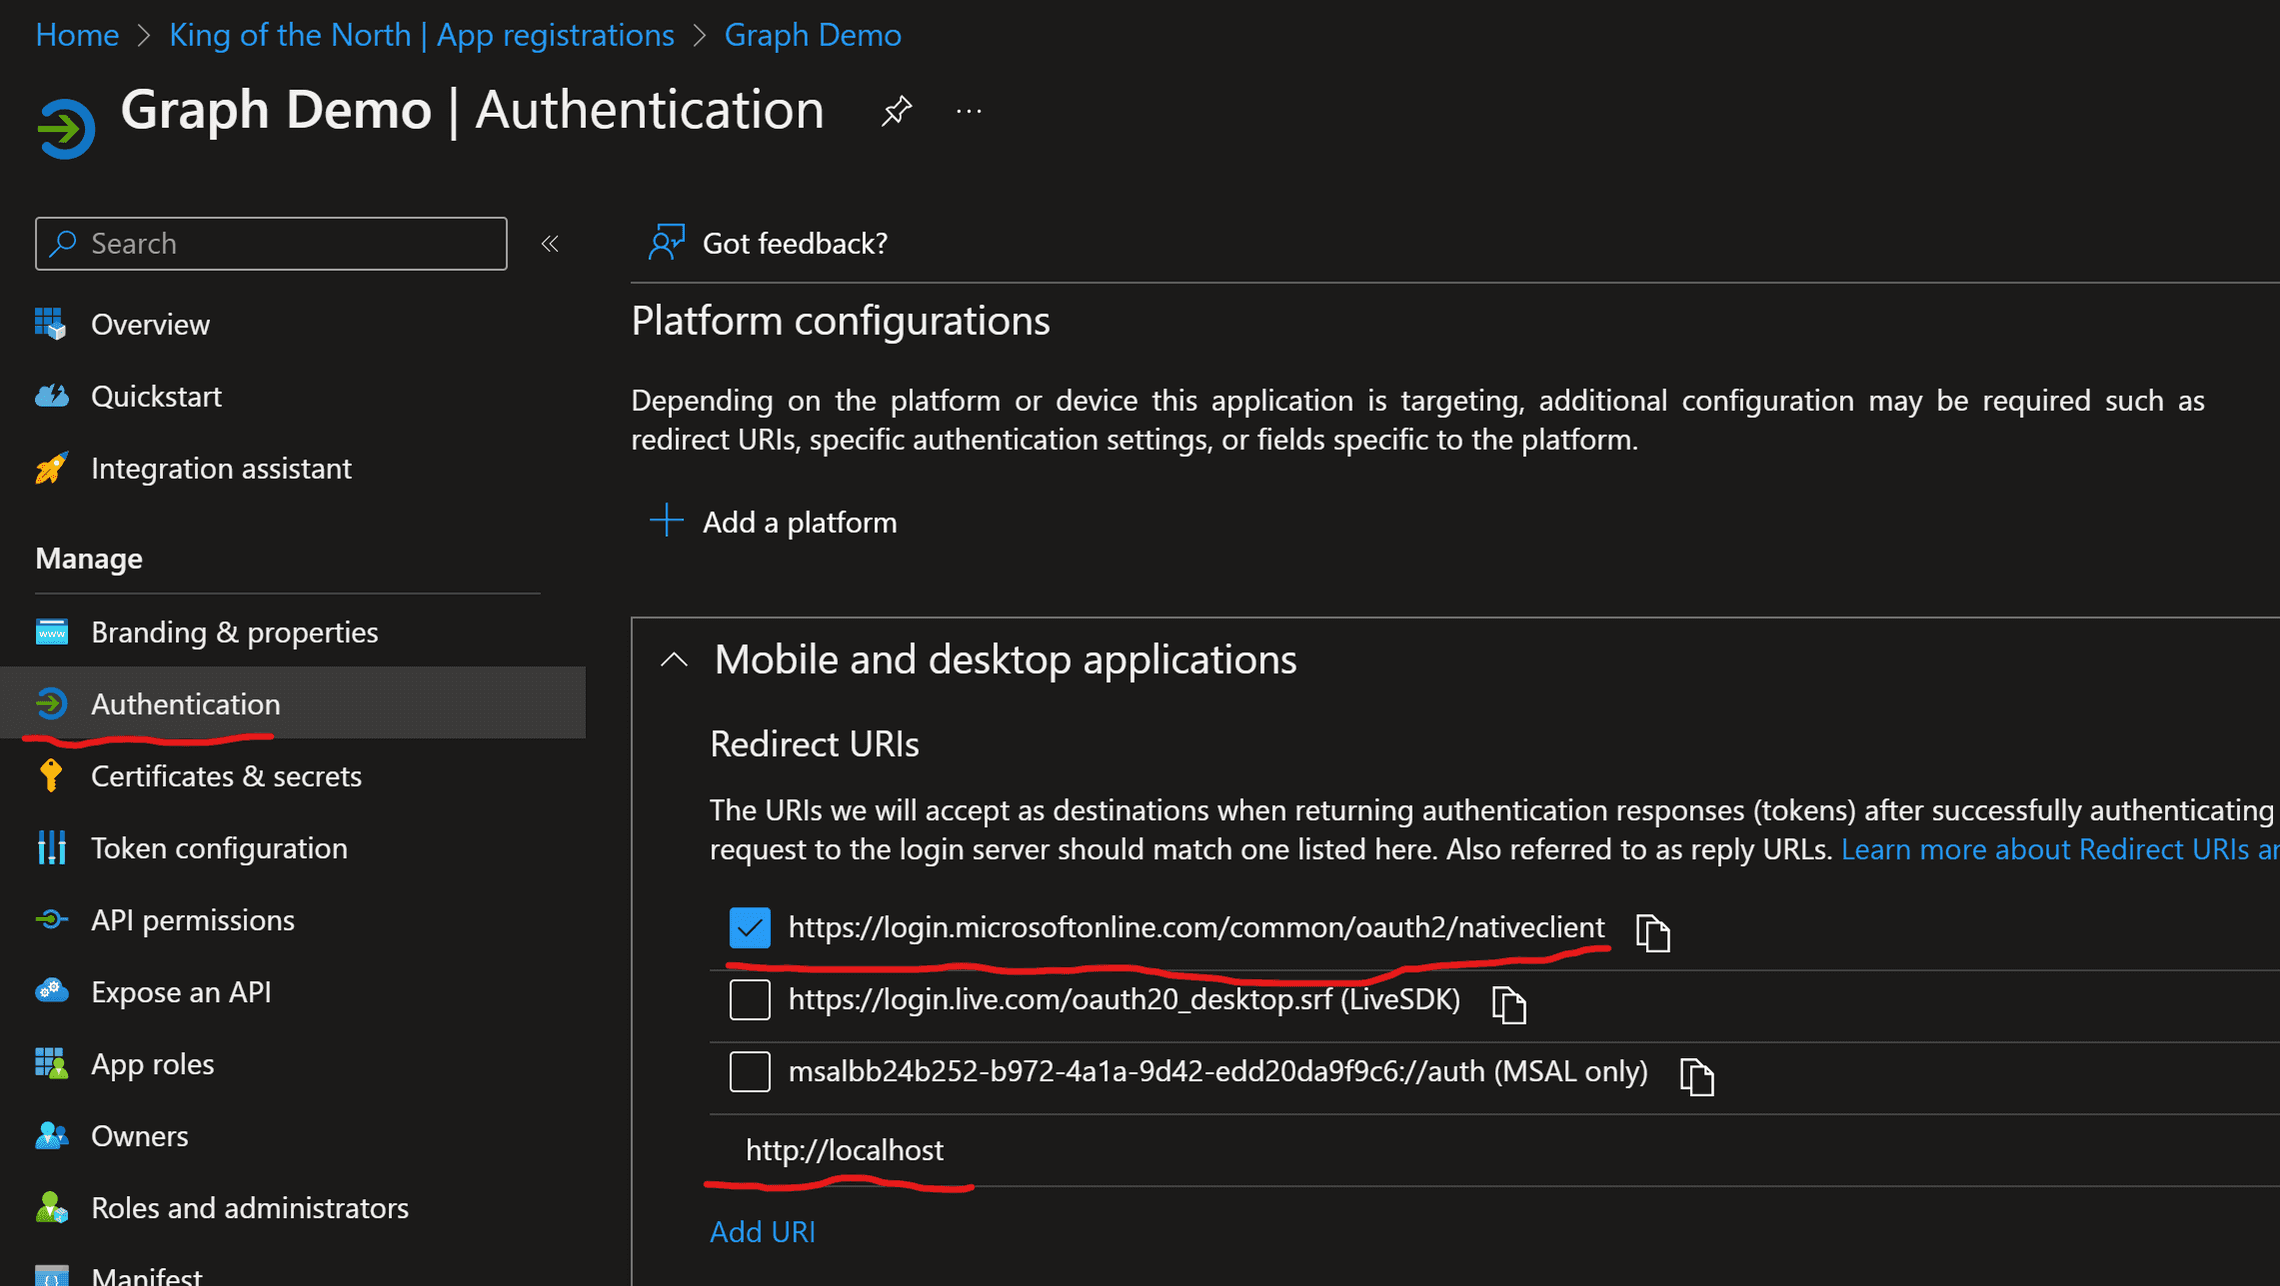Click the Add URI link
This screenshot has height=1286, width=2280.
pos(763,1231)
